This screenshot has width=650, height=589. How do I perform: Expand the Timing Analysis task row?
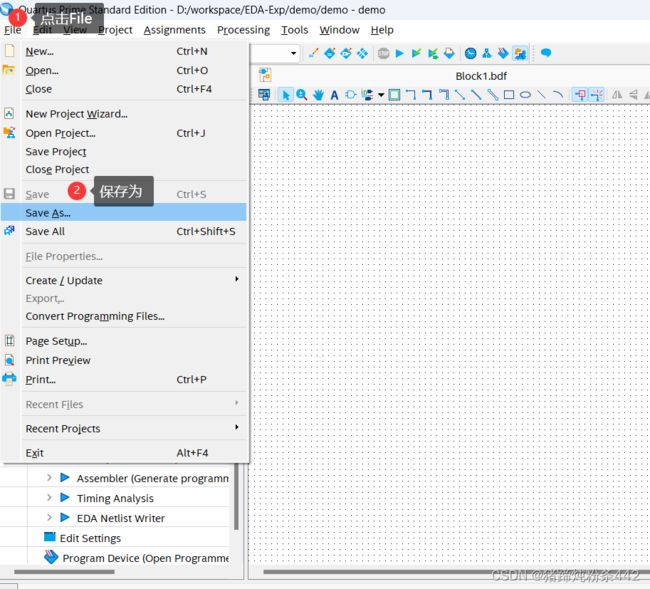[x=49, y=497]
